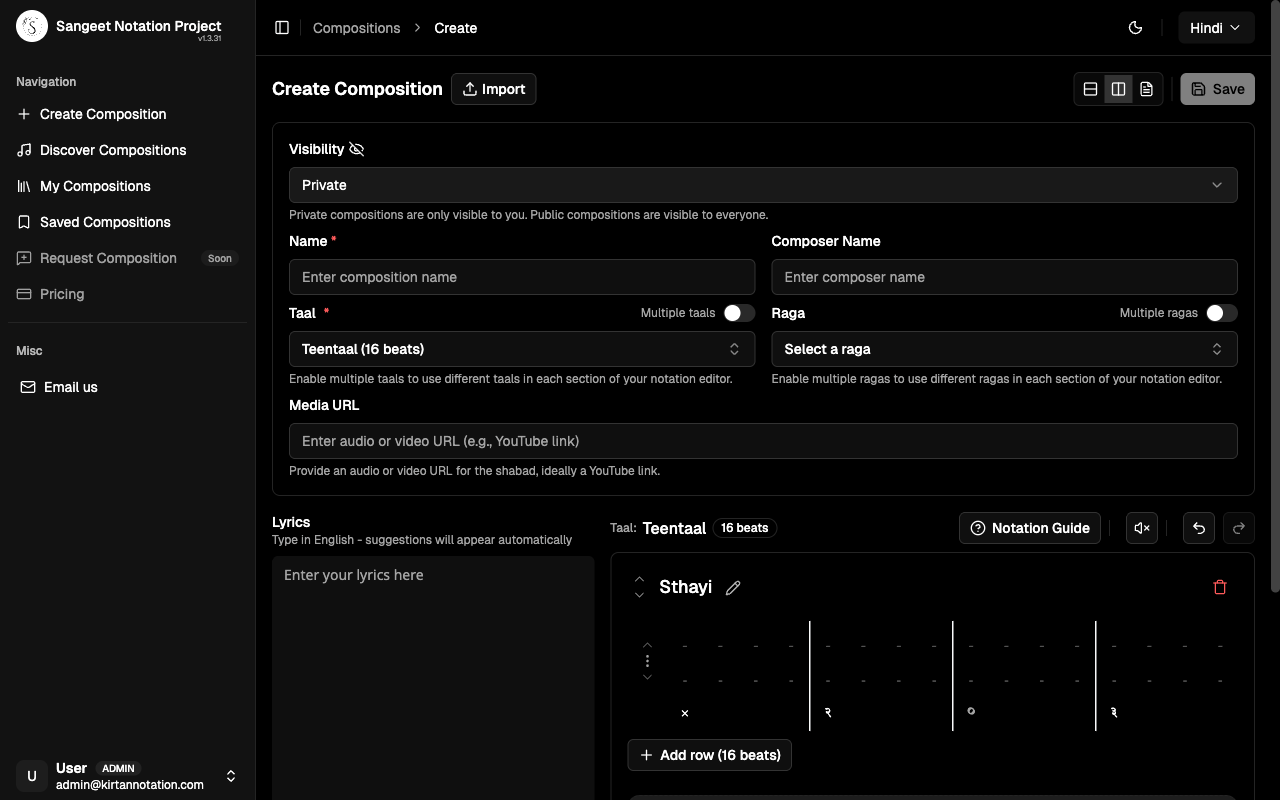Edit the Sthayi section name with pencil icon

tap(733, 587)
